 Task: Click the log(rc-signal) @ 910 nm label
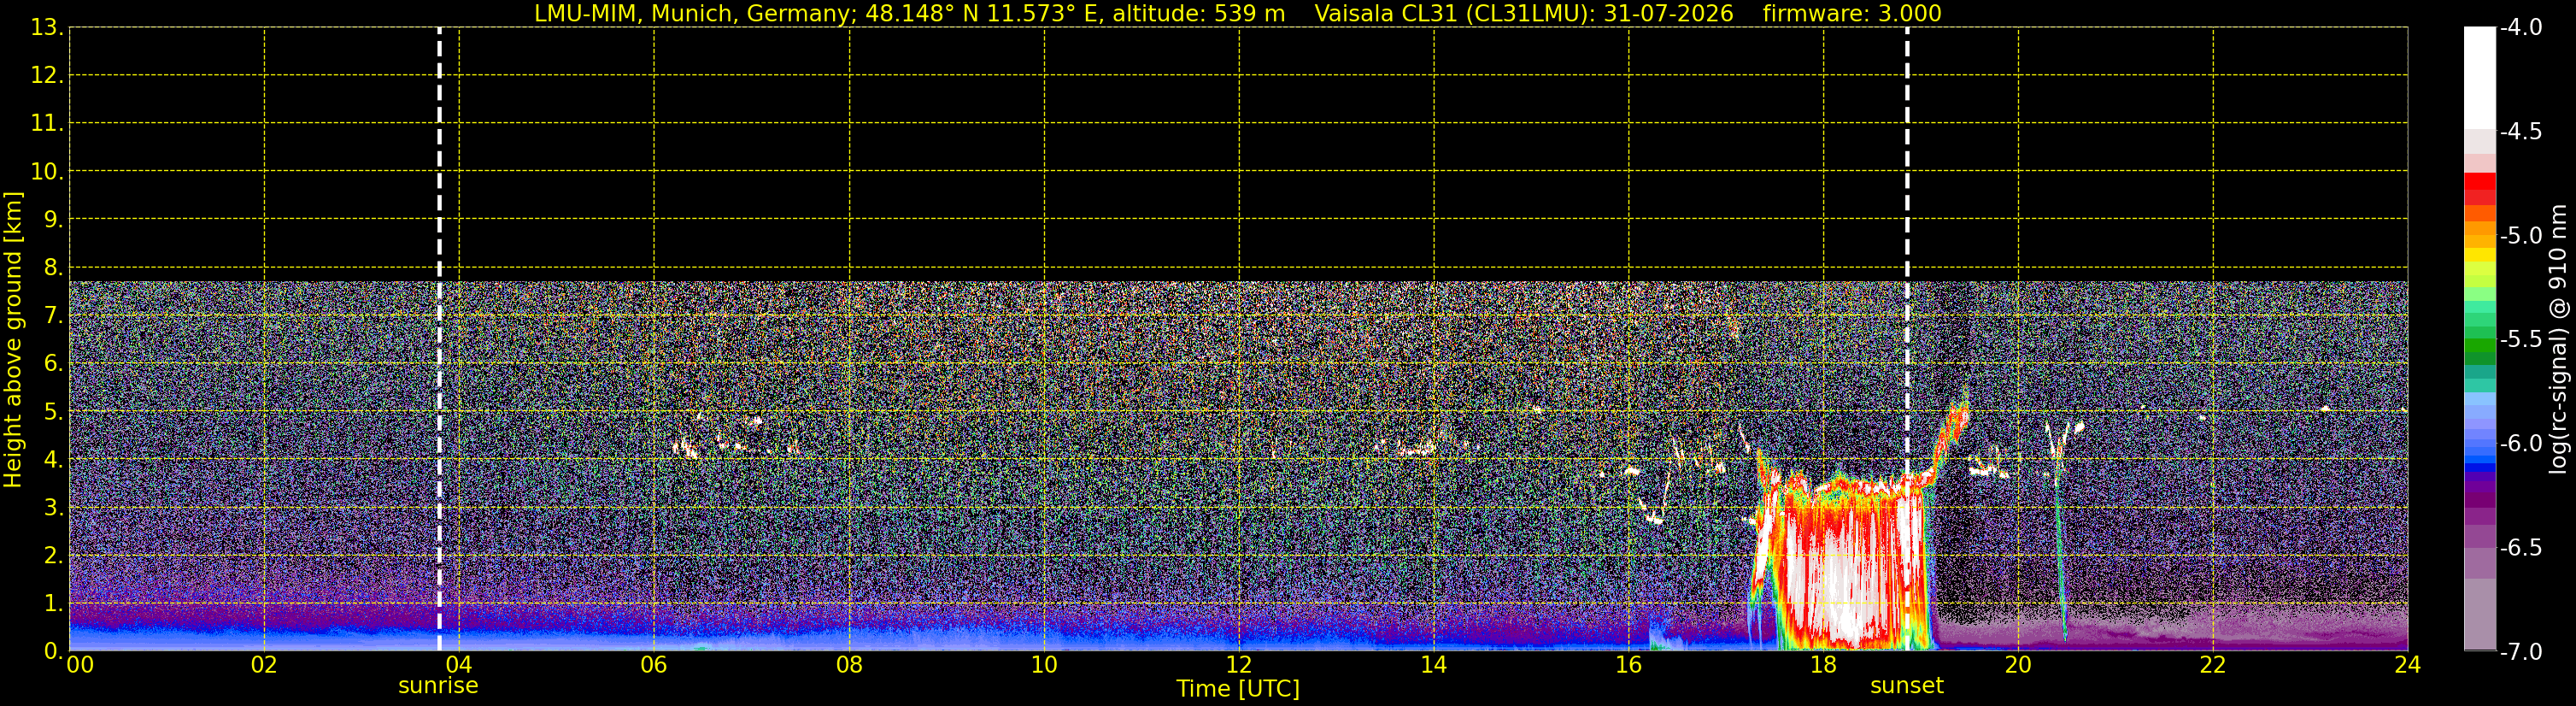(x=2558, y=339)
